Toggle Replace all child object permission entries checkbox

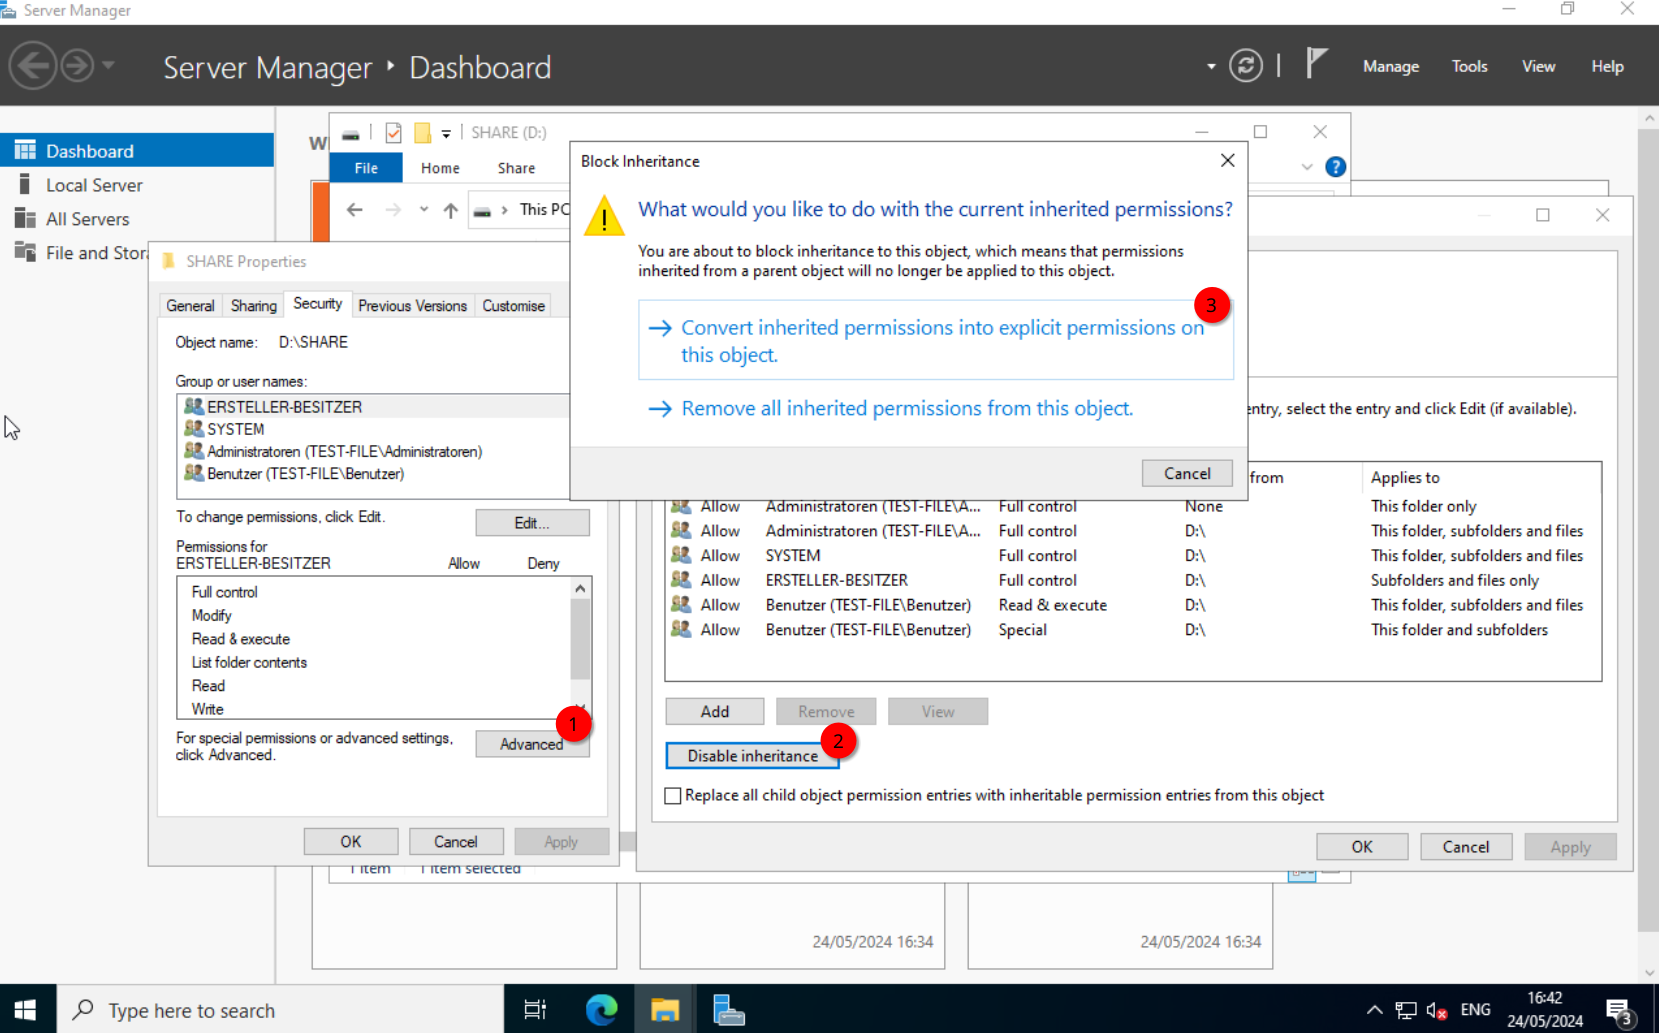tap(673, 796)
